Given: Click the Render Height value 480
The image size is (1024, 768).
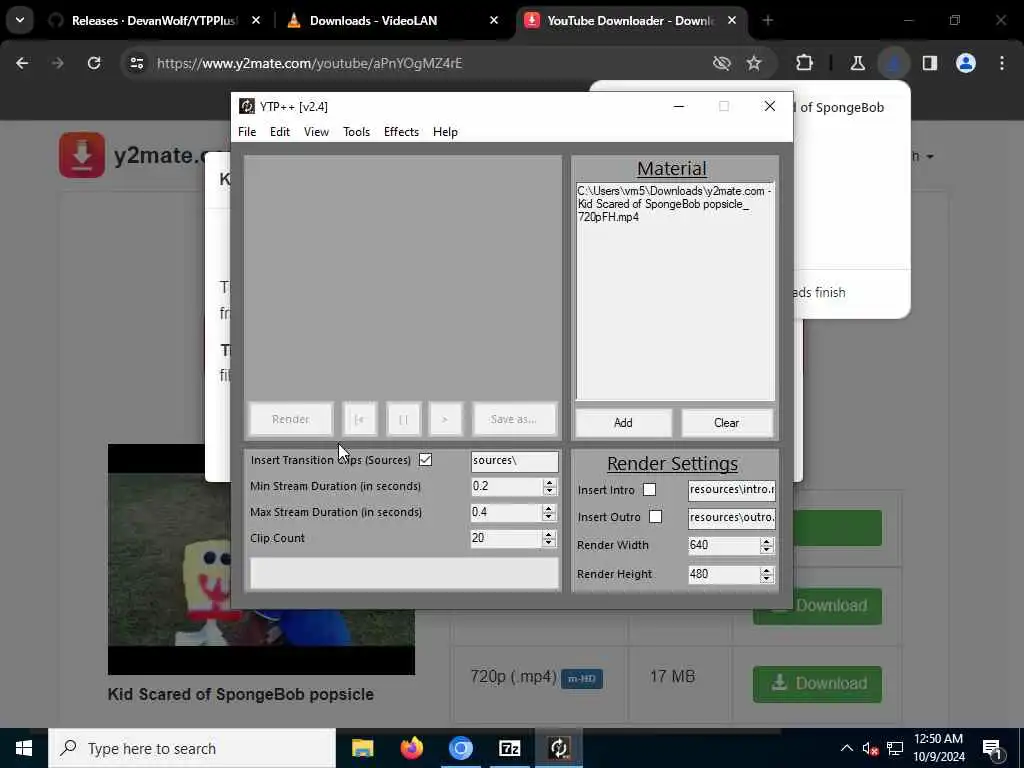Looking at the screenshot, I should [x=724, y=574].
